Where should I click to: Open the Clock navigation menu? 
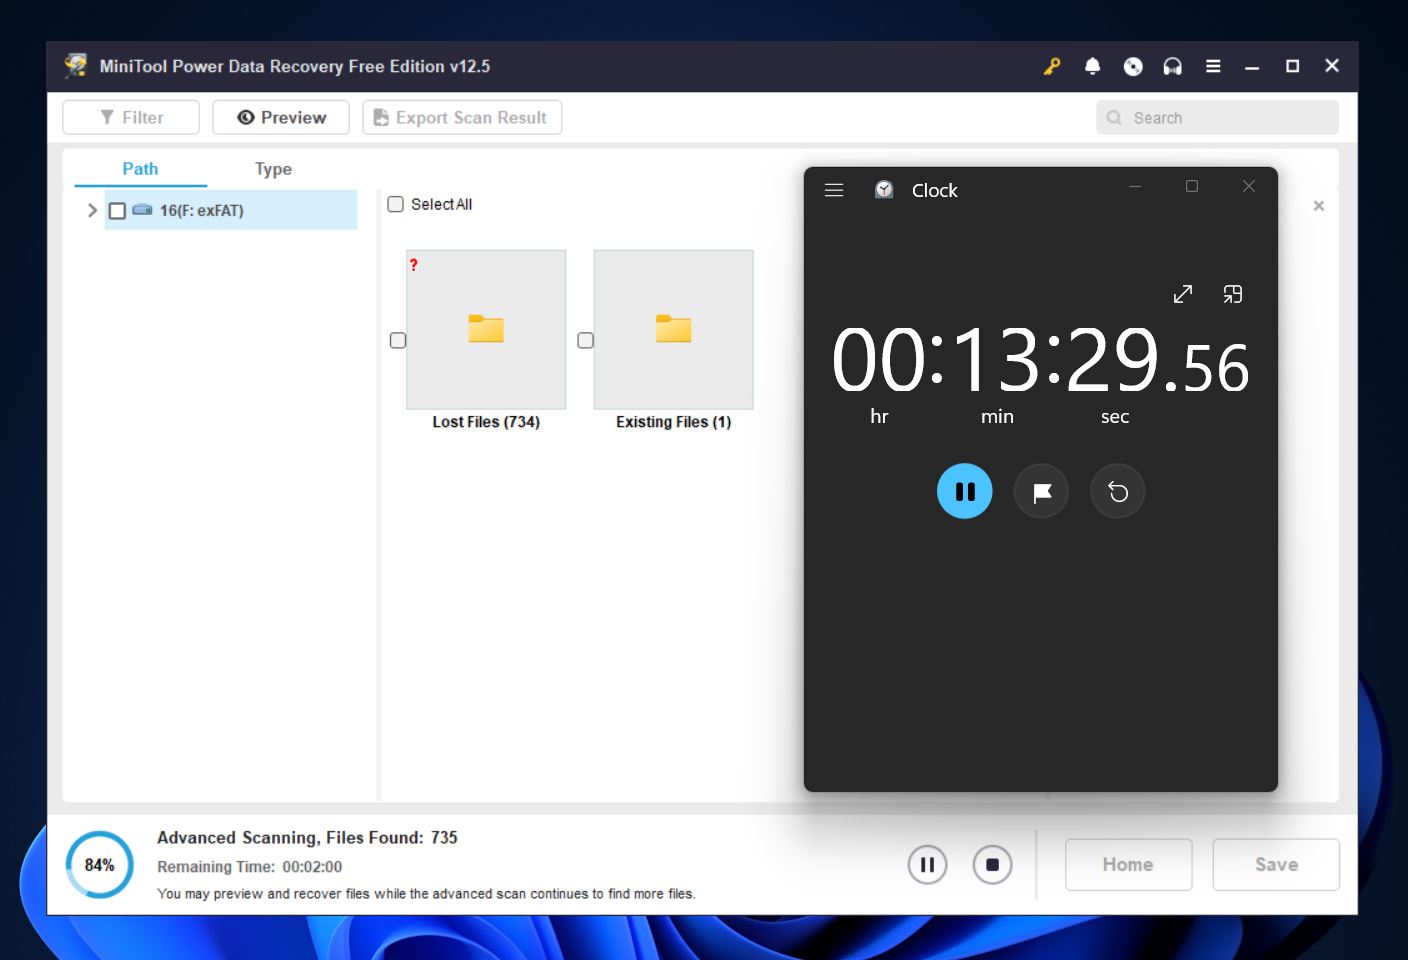point(834,190)
